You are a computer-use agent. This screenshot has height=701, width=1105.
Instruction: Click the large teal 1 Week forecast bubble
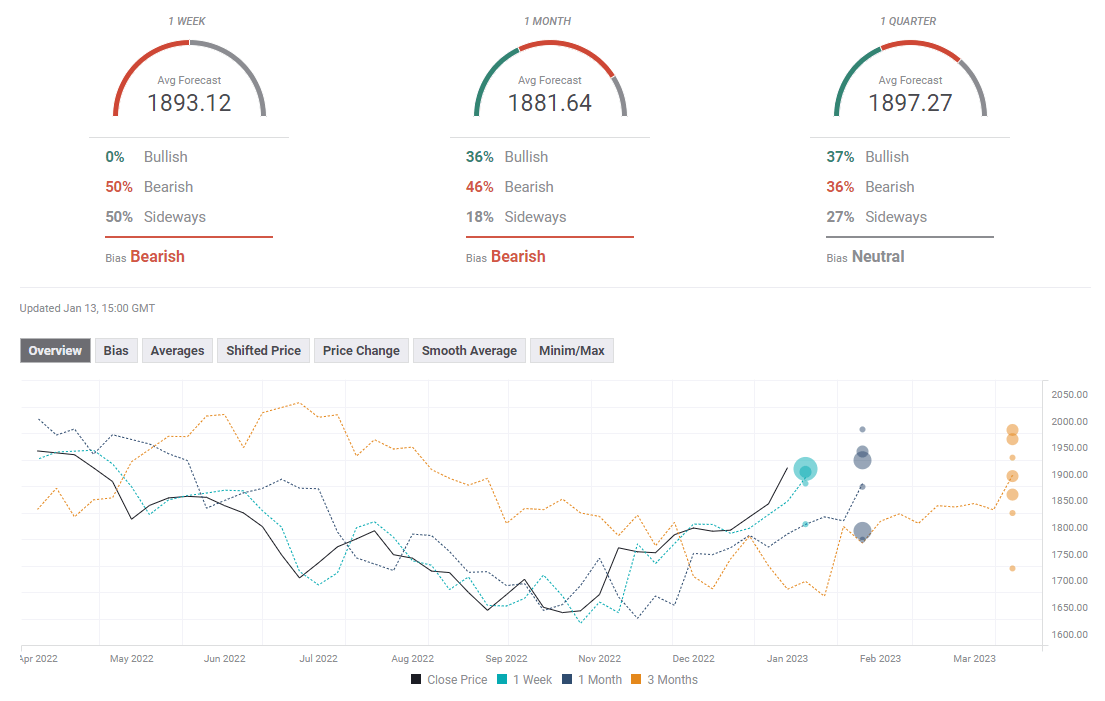[805, 469]
